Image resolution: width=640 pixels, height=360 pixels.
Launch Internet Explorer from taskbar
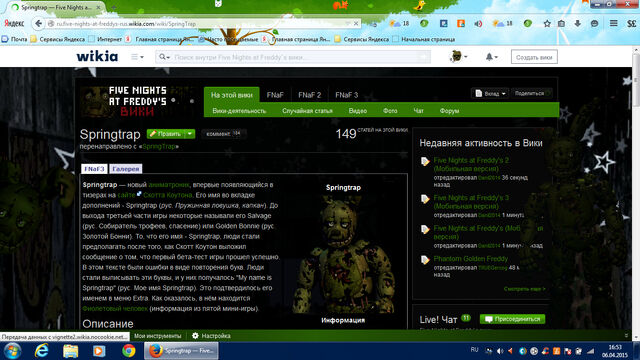pyautogui.click(x=41, y=351)
